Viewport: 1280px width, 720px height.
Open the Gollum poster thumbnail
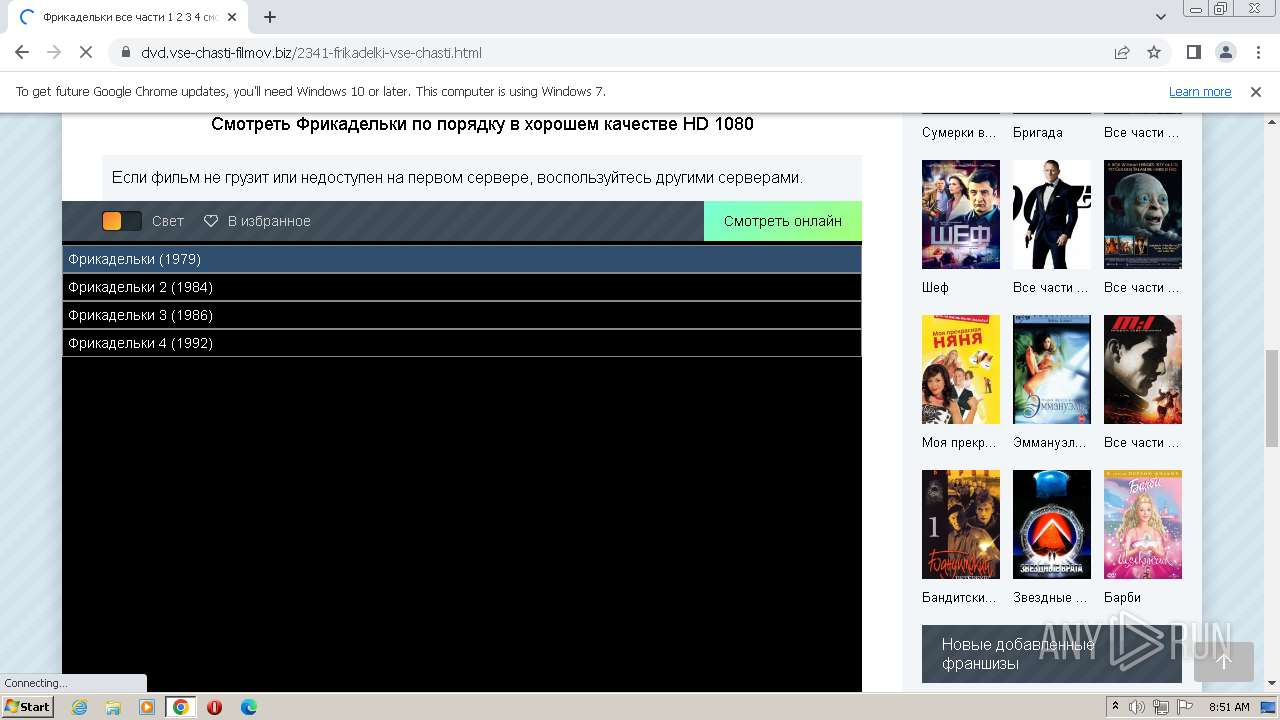tap(1143, 214)
